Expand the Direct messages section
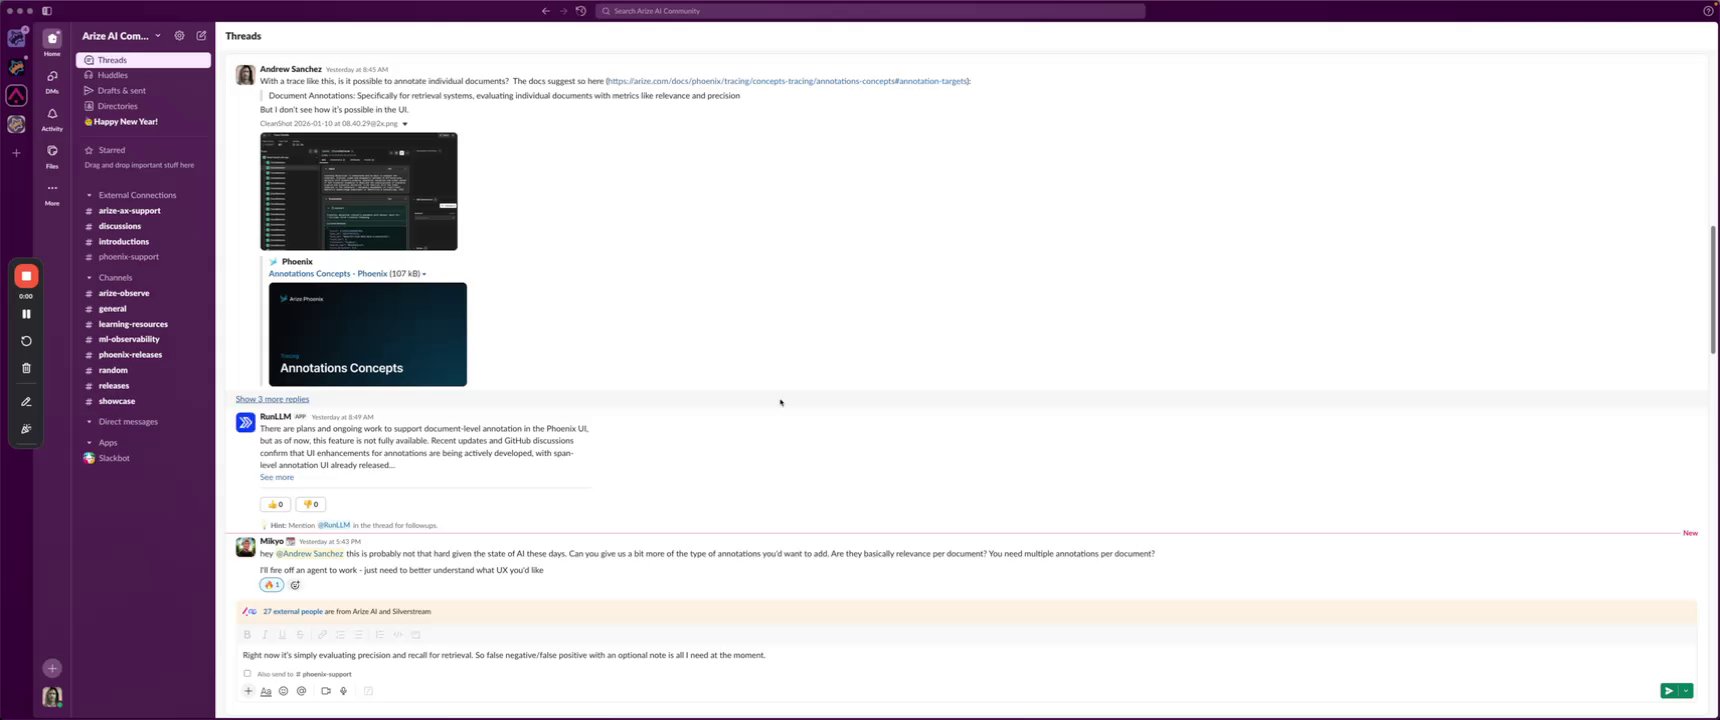The width and height of the screenshot is (1720, 720). pyautogui.click(x=89, y=422)
